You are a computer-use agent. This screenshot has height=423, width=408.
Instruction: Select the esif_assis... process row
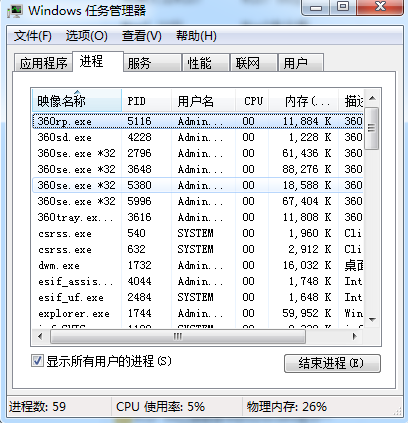(x=198, y=281)
